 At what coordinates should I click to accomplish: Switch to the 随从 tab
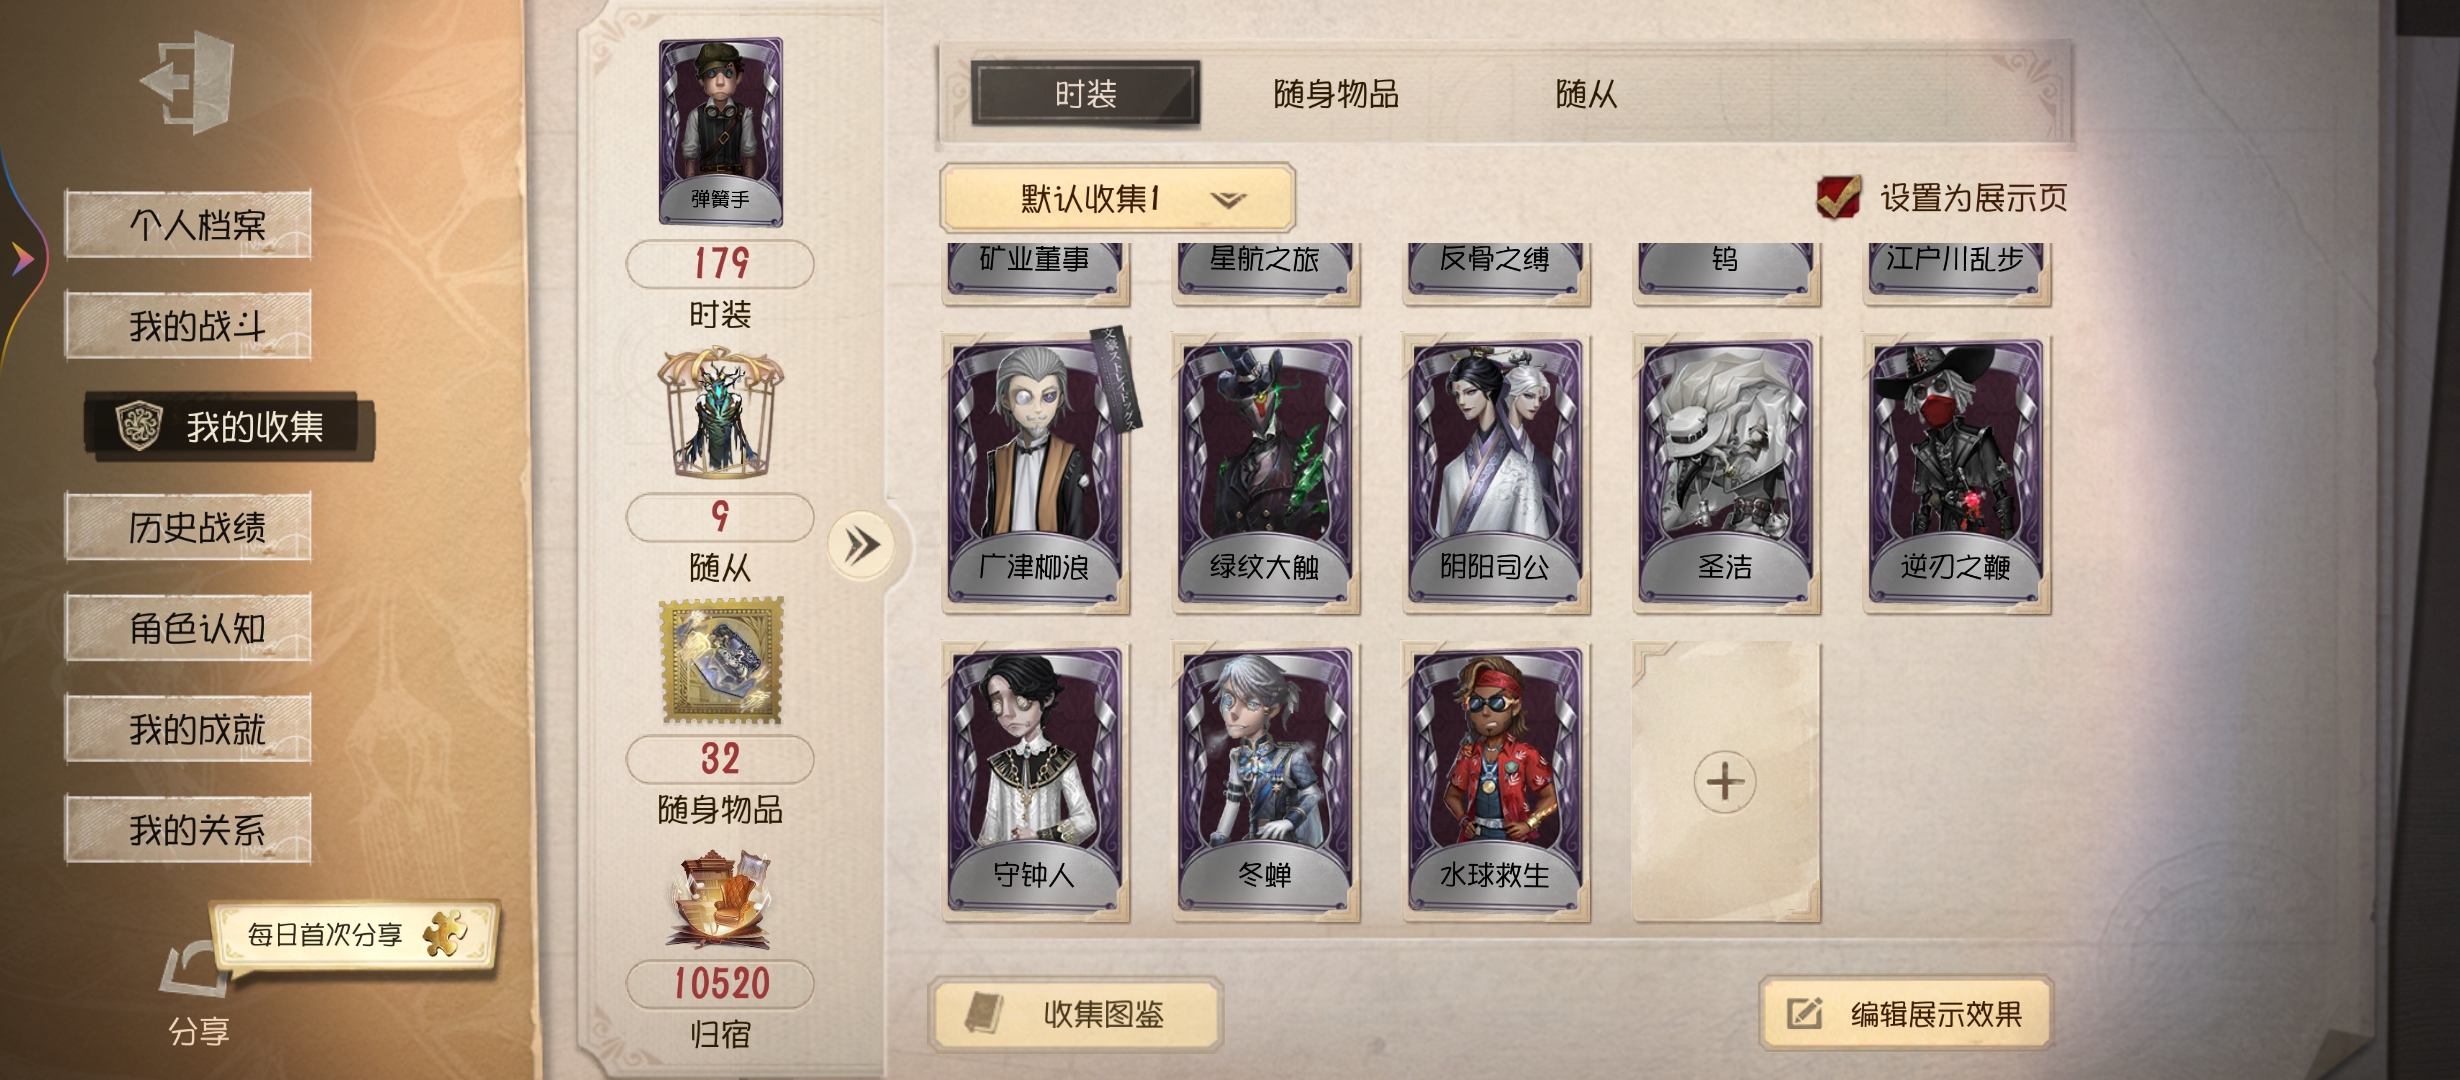point(1586,94)
